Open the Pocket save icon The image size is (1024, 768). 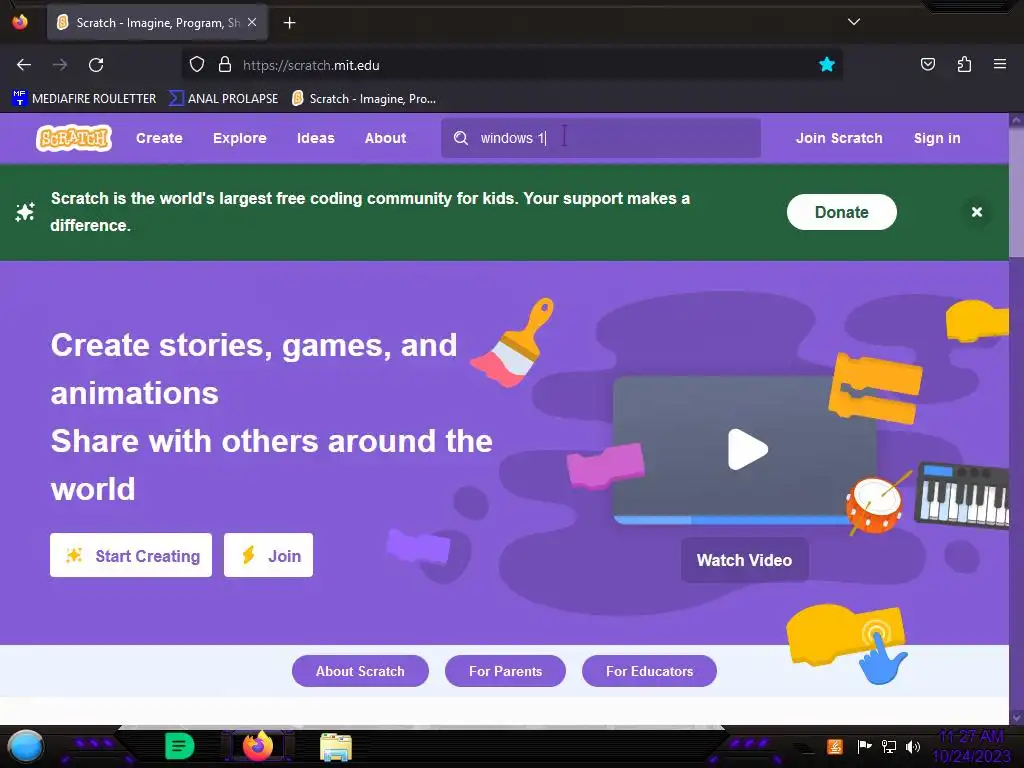pyautogui.click(x=927, y=65)
